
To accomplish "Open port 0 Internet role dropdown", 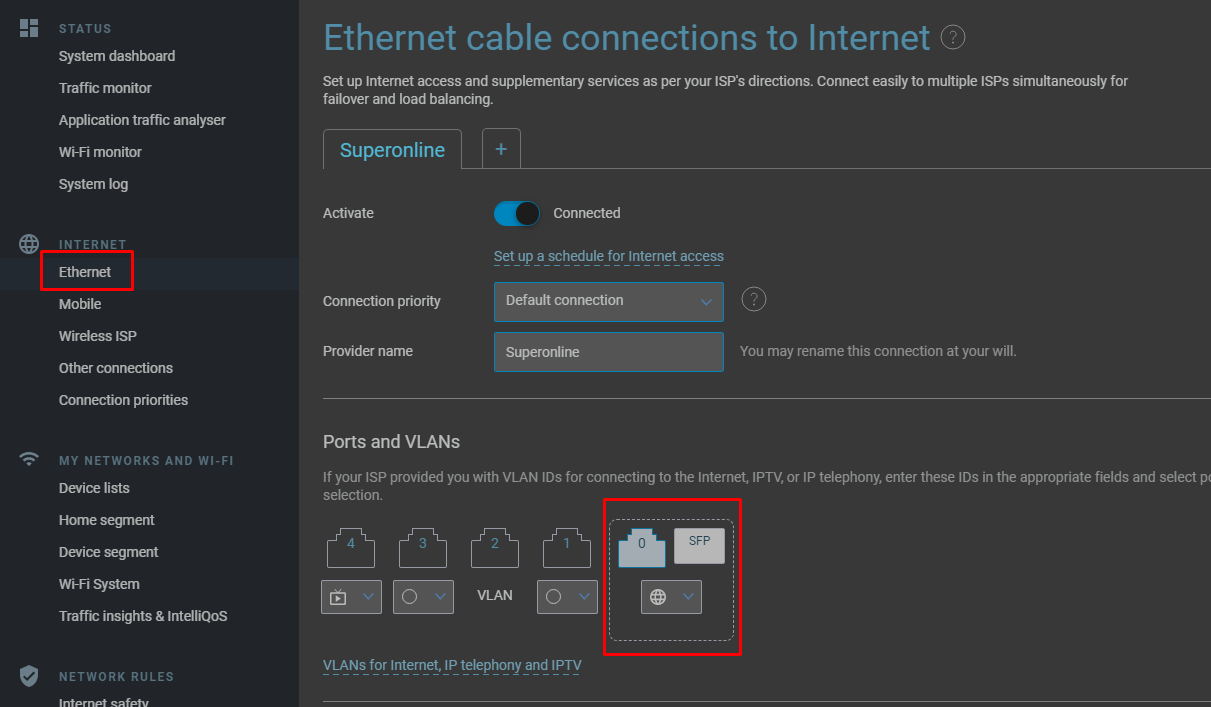I will (x=671, y=597).
